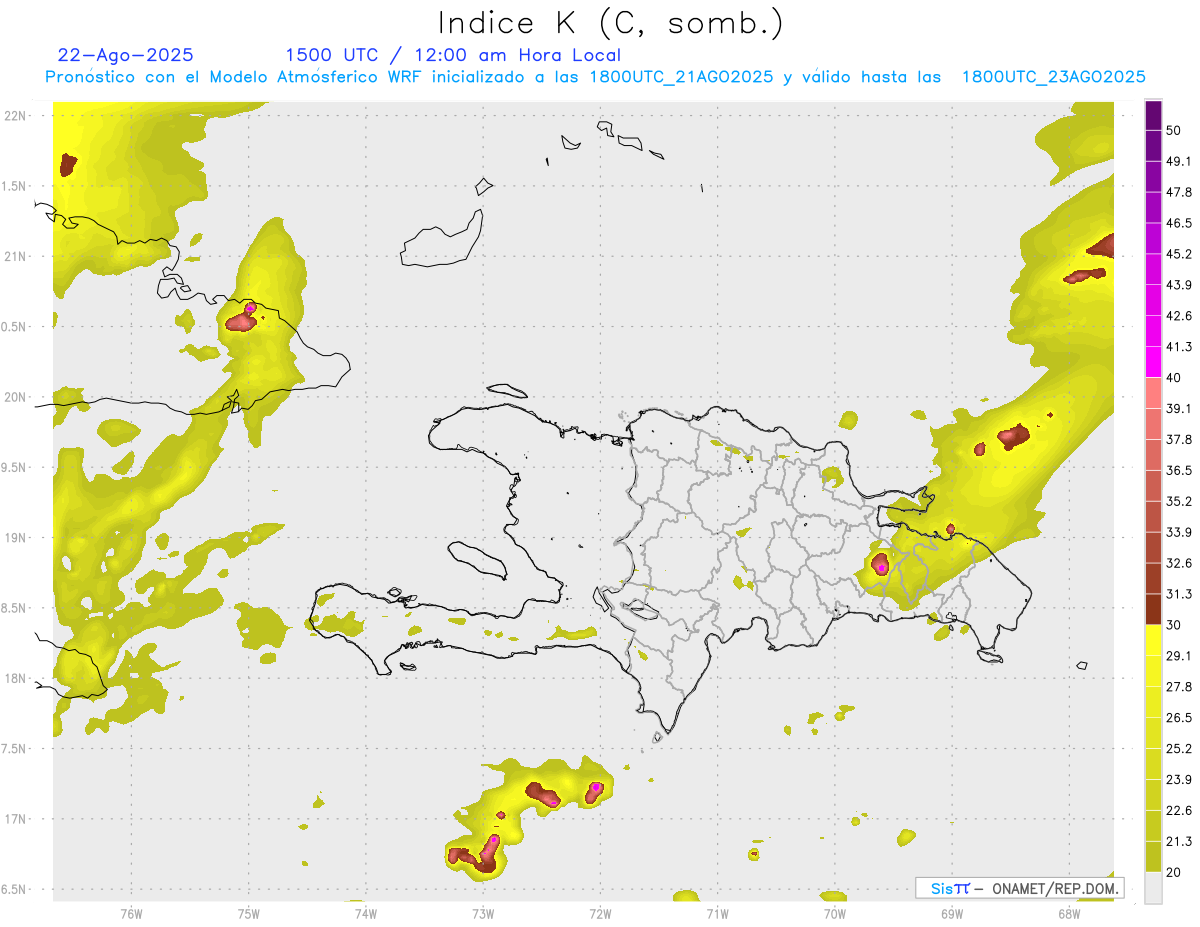Viewport: 1200px width, 927px height.
Task: Click the longitude axis label '68W'
Action: [1068, 914]
